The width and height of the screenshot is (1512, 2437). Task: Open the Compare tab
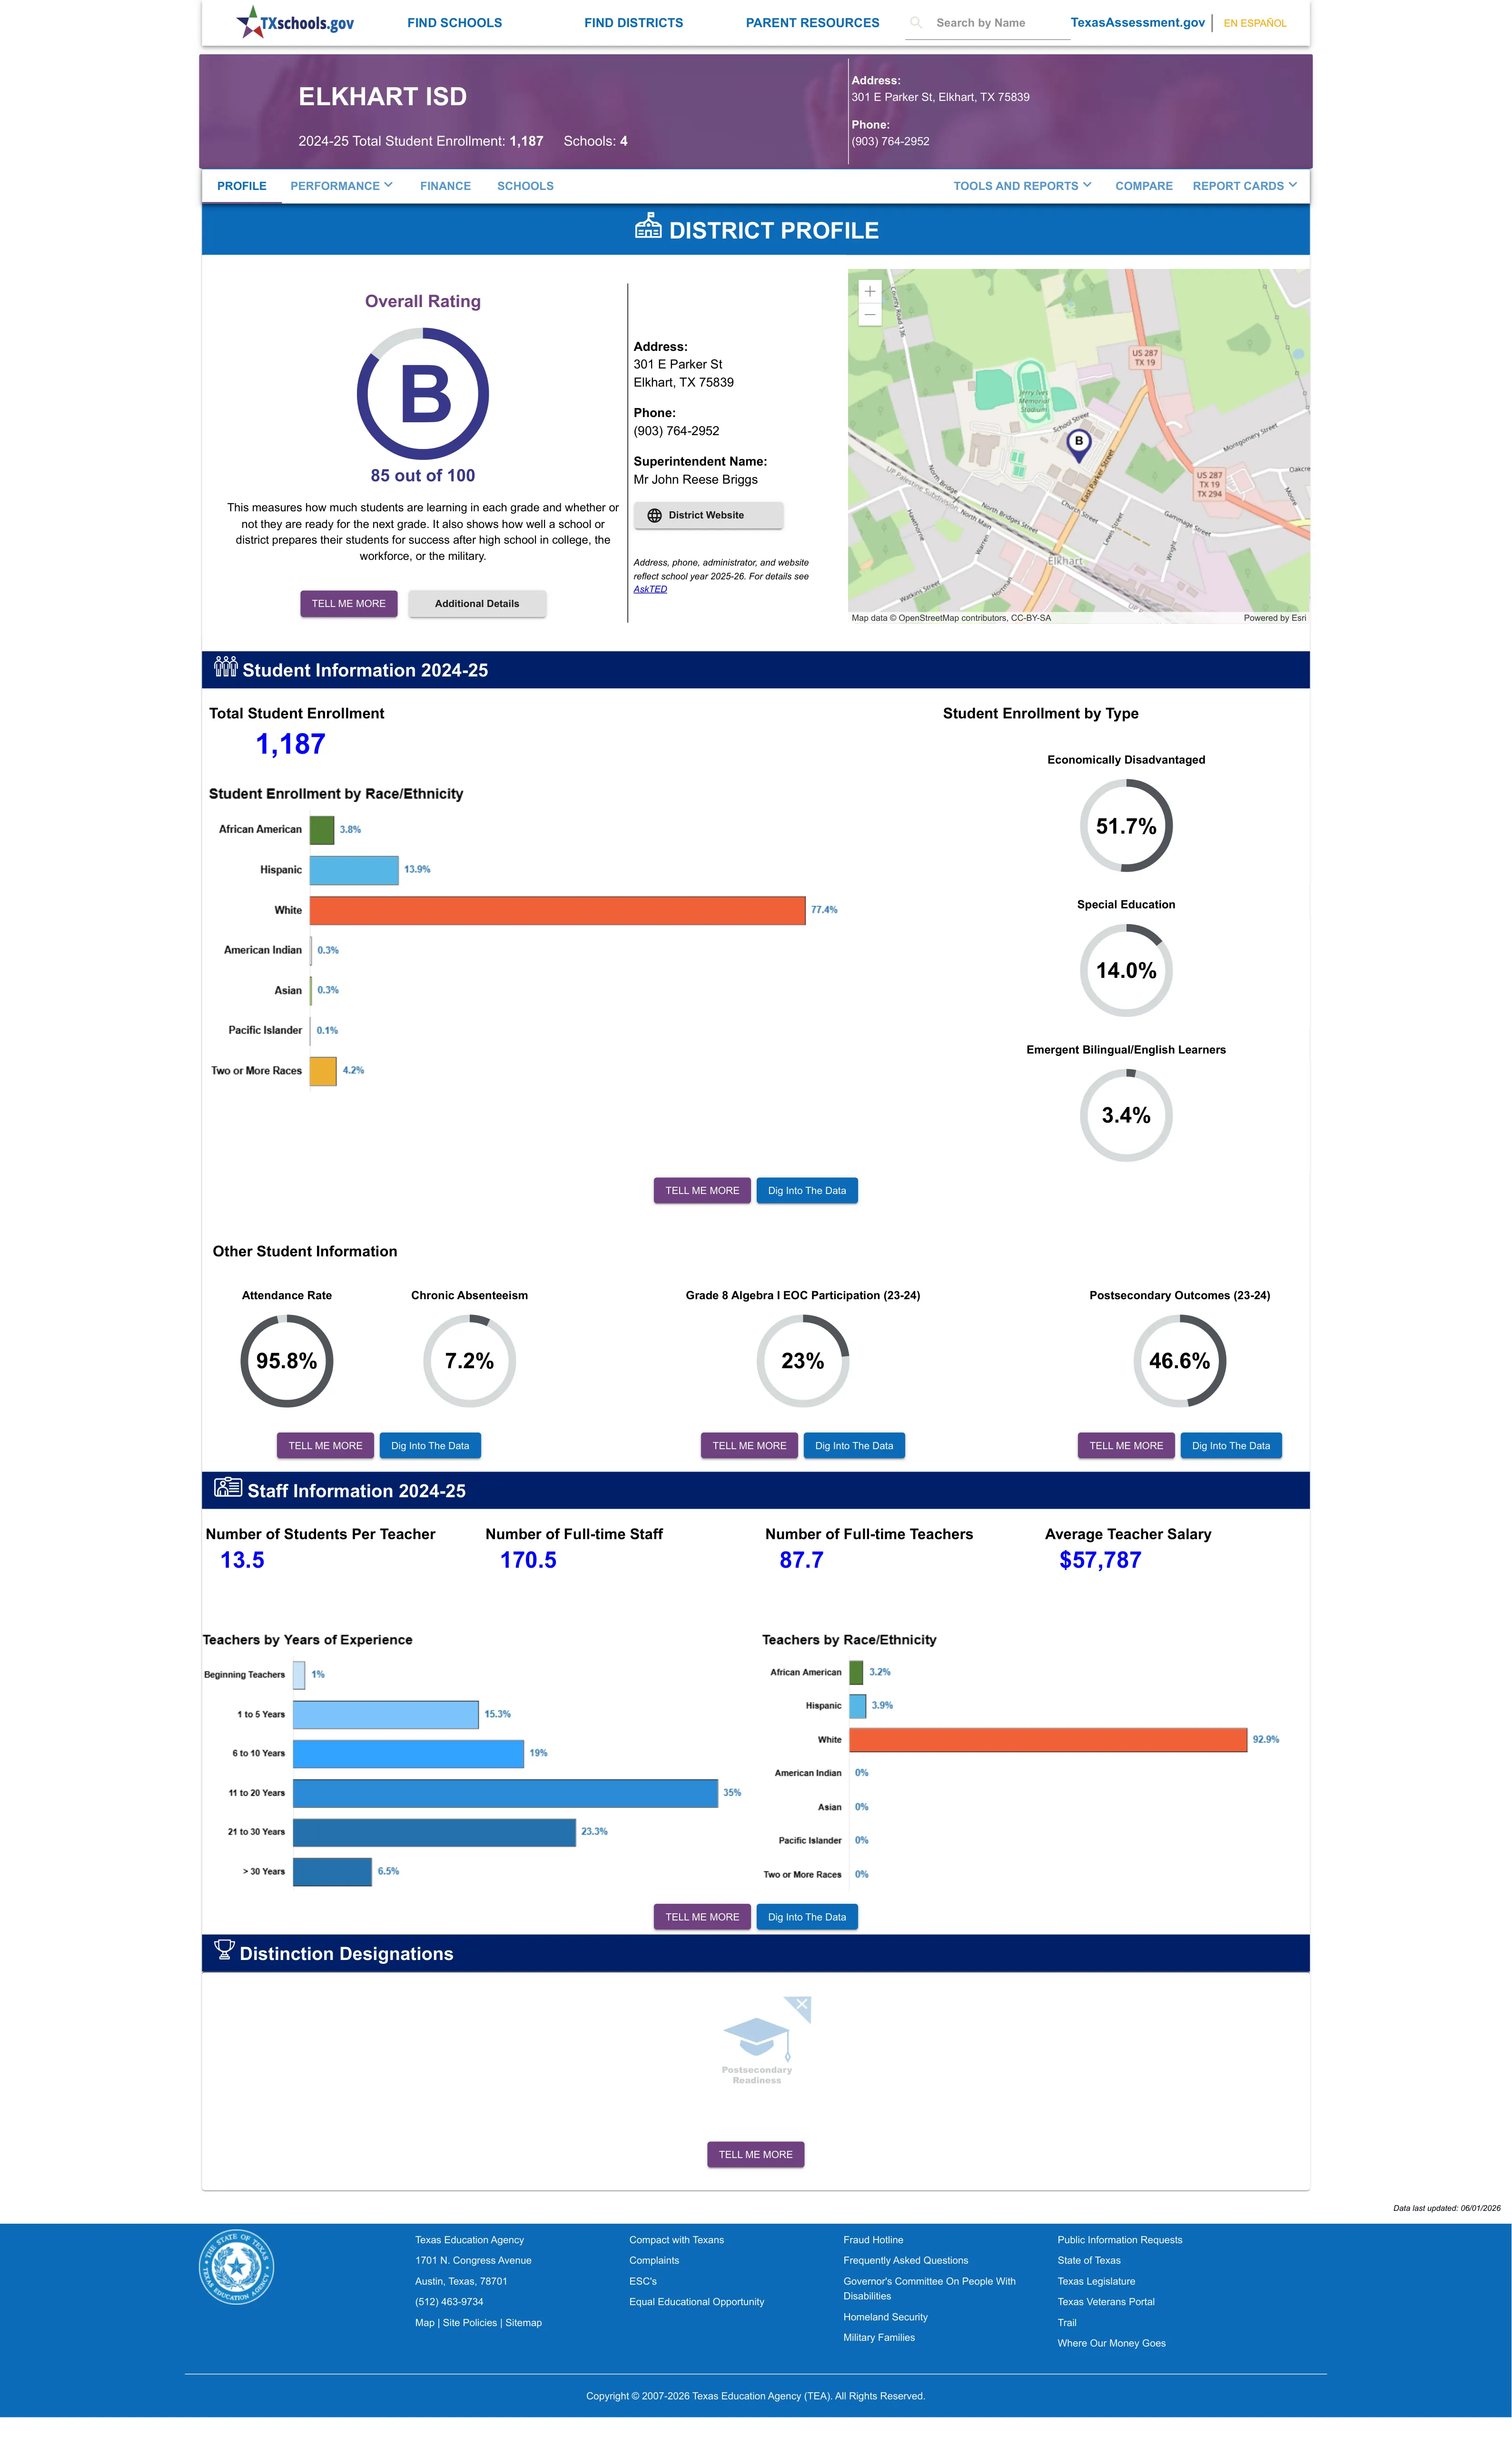(x=1144, y=186)
